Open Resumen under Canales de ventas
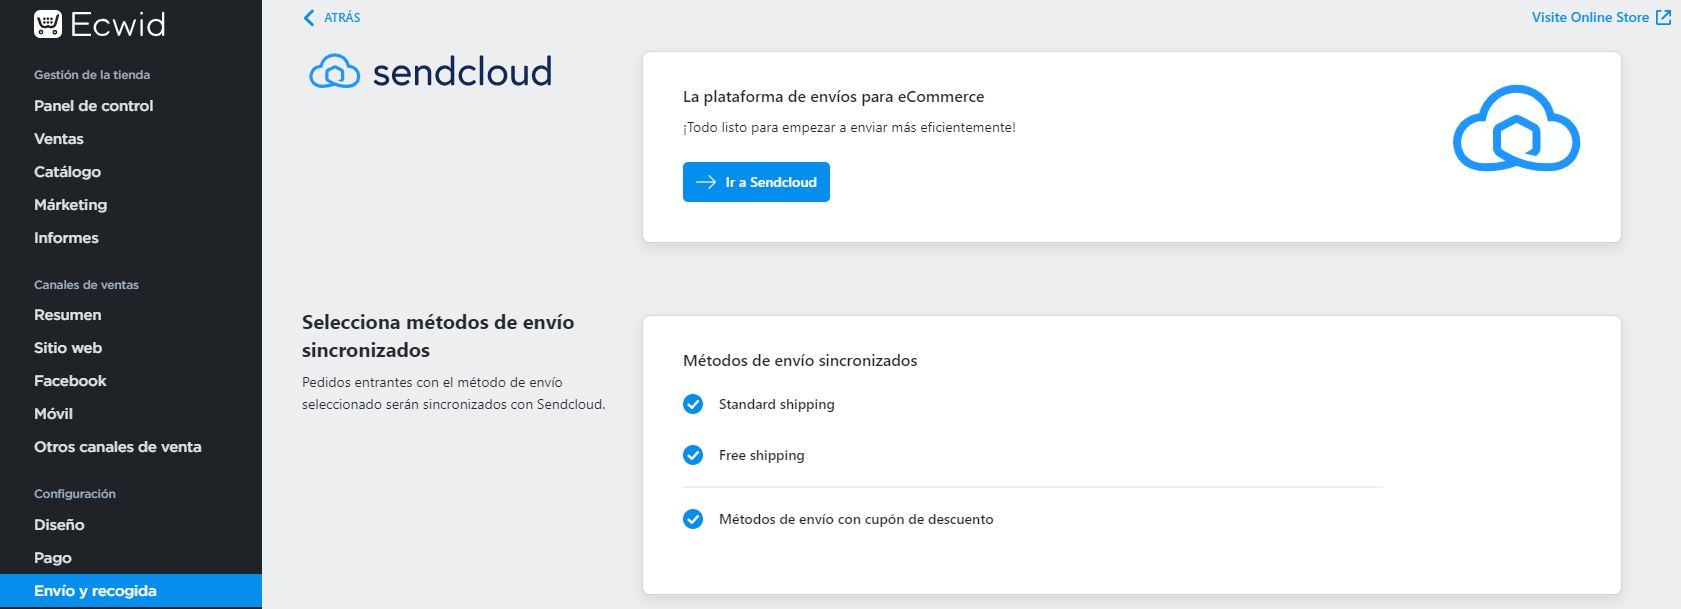The width and height of the screenshot is (1681, 609). tap(67, 315)
